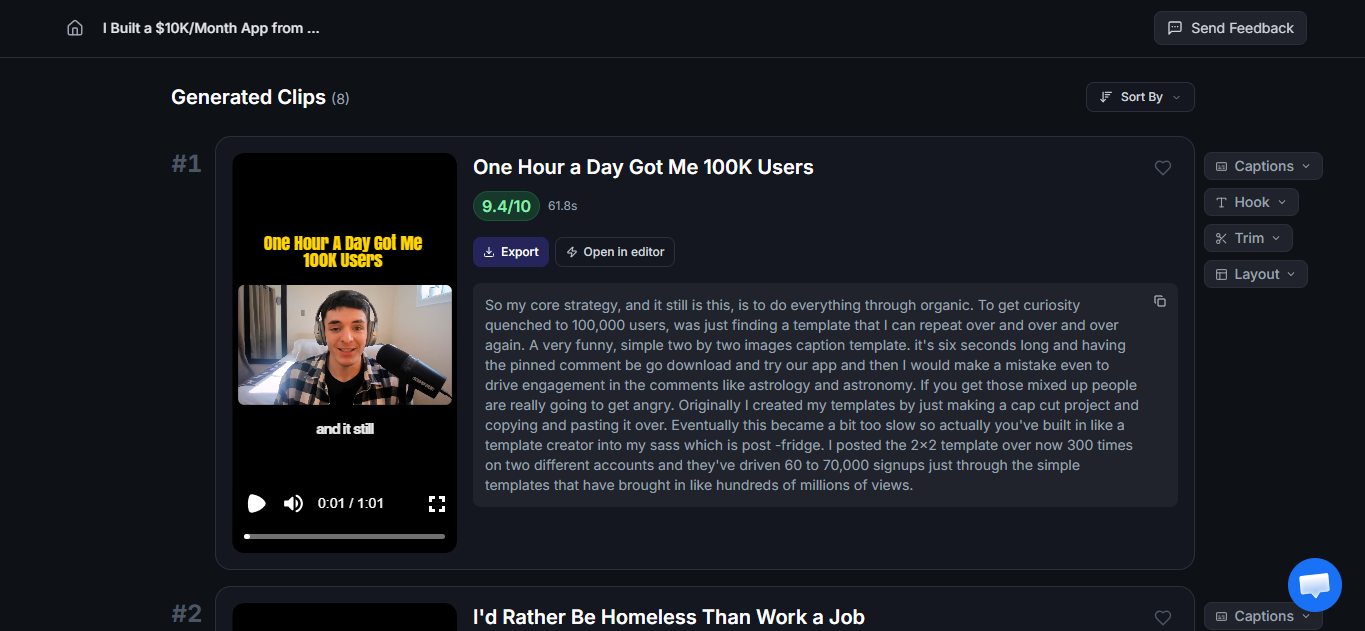Open the Hook dropdown for clip #1
The height and width of the screenshot is (631, 1365).
click(x=1251, y=202)
